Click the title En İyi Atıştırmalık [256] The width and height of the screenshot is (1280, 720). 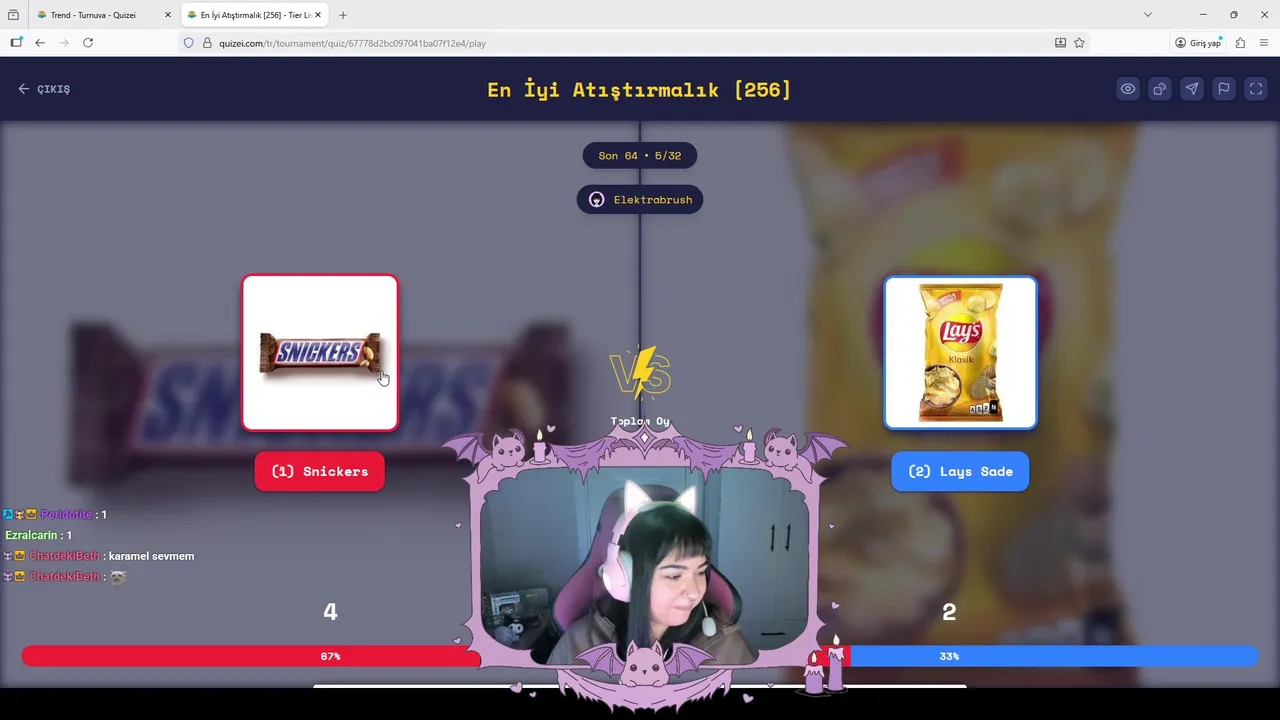(x=639, y=89)
